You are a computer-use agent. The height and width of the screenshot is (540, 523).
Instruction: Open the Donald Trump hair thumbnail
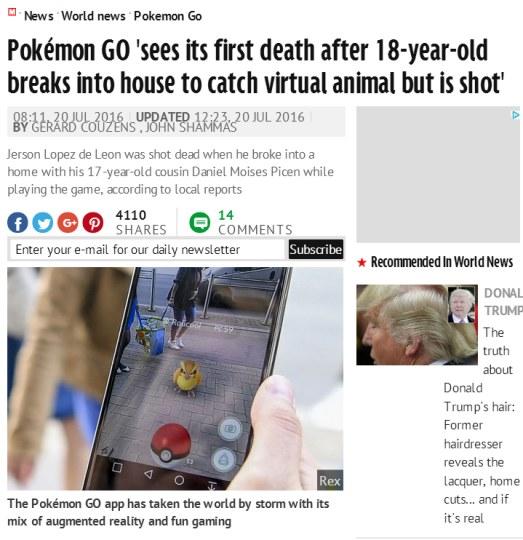(417, 325)
